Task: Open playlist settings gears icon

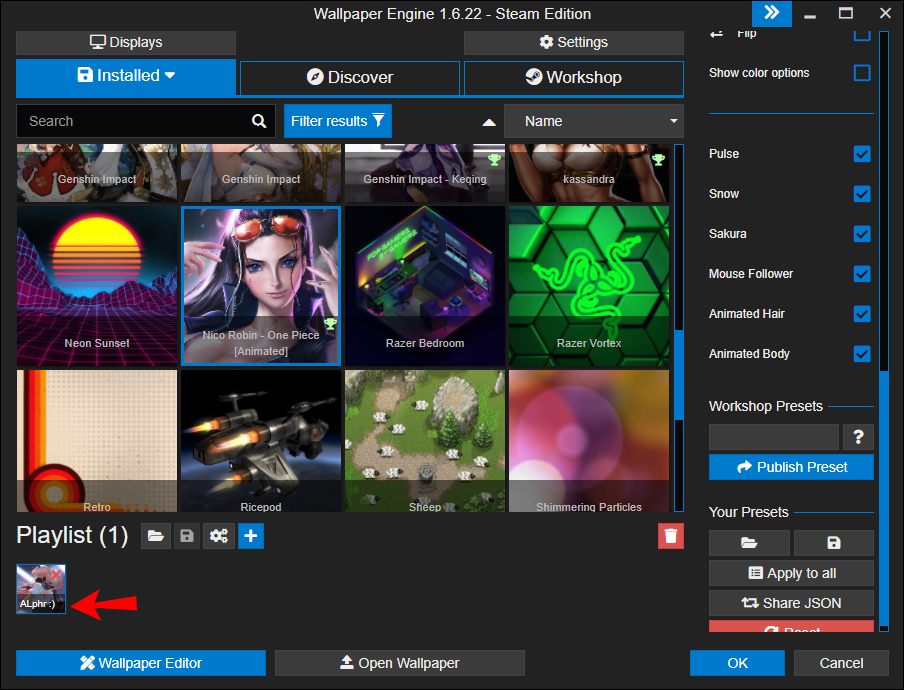Action: [219, 537]
